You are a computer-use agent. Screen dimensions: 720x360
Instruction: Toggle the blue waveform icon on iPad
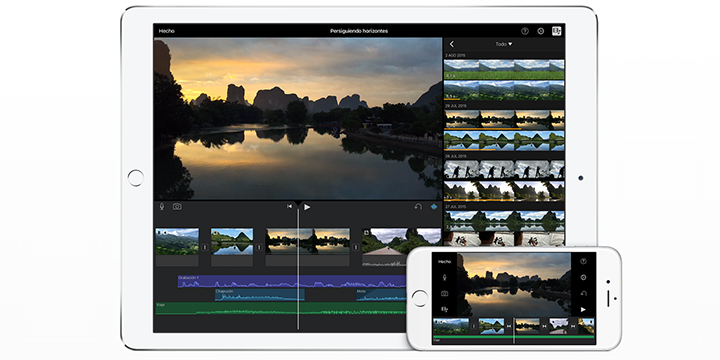[434, 207]
